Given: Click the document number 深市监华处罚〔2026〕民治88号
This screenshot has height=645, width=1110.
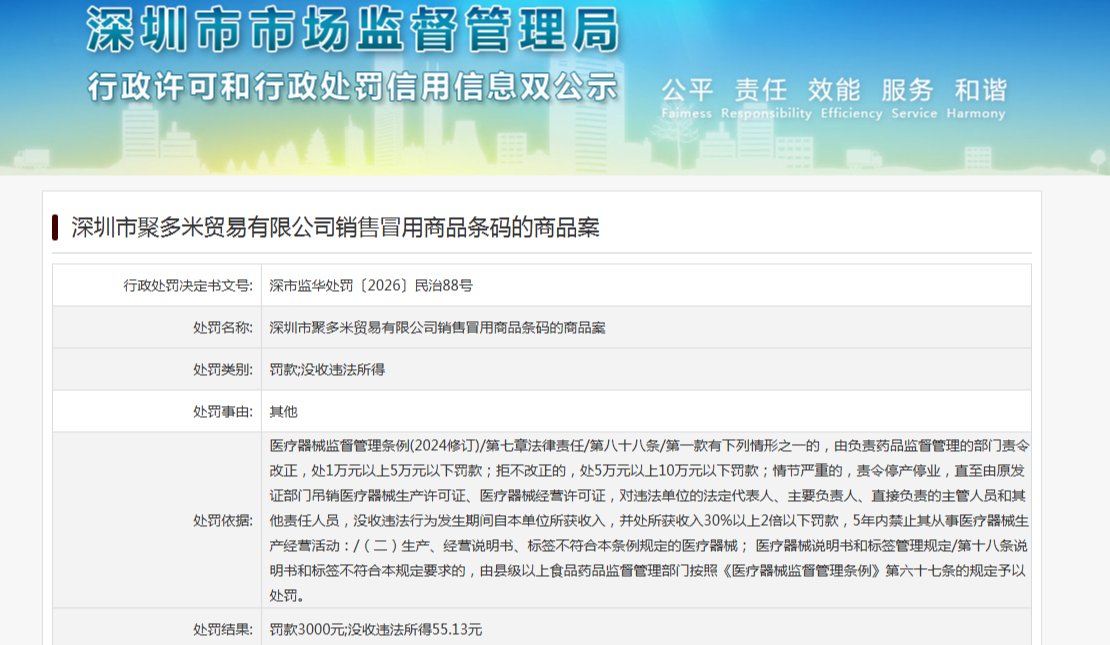Looking at the screenshot, I should point(371,285).
